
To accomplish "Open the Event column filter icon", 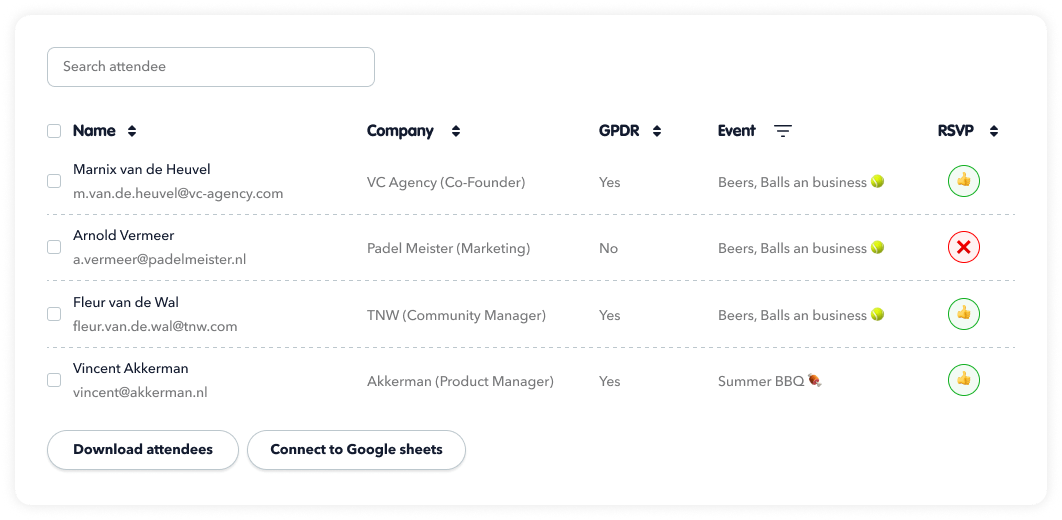I will (x=783, y=131).
